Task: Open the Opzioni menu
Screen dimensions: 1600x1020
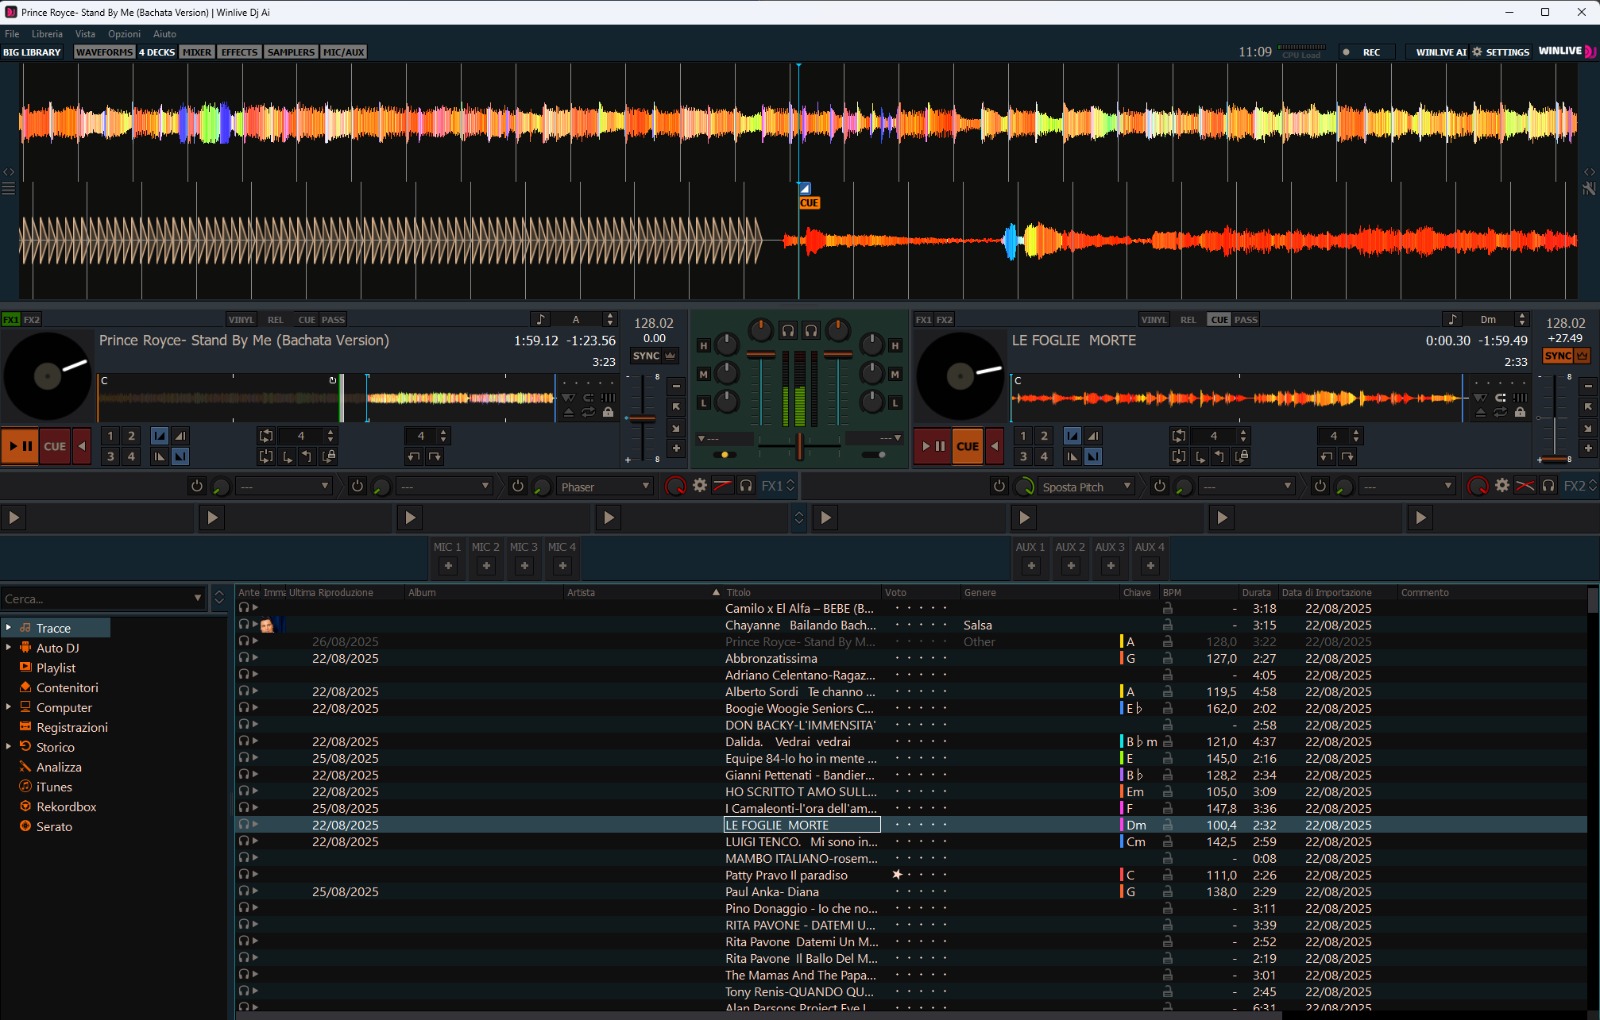Action: (124, 34)
